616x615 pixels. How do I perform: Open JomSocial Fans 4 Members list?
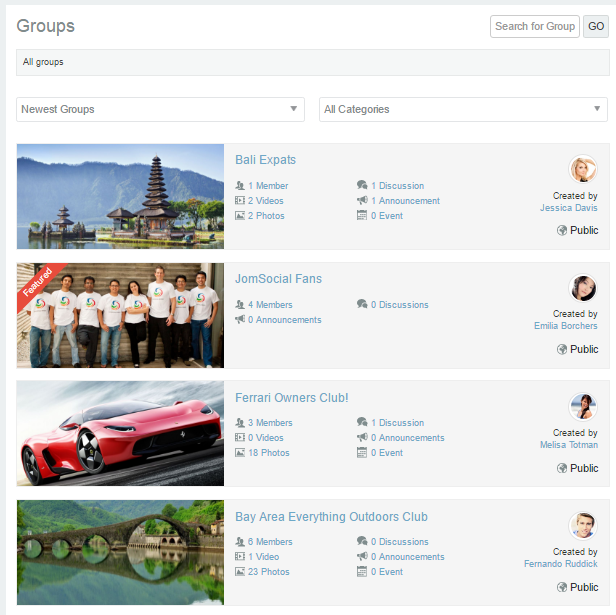(270, 305)
